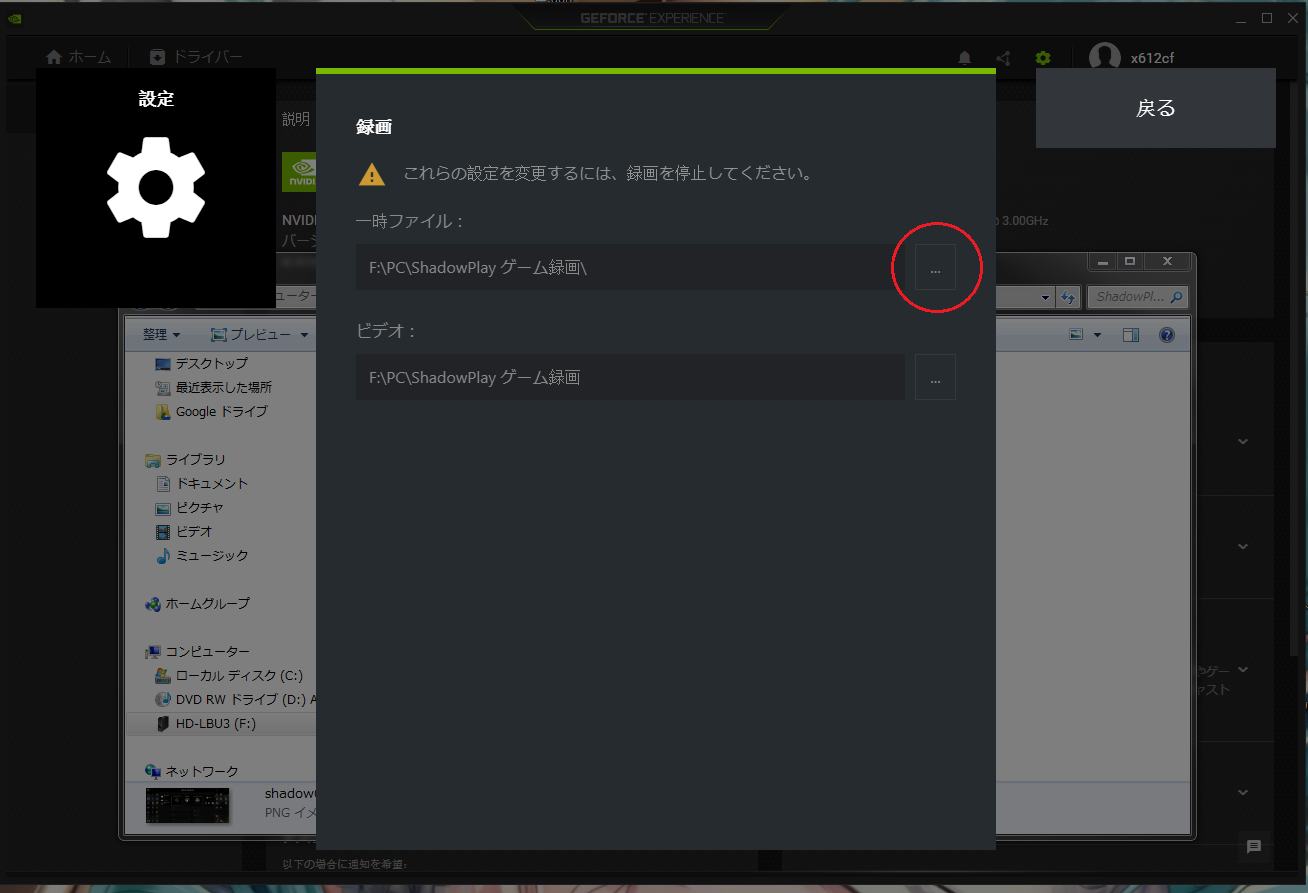Open the Explorer view options dropdown arrow
Image resolution: width=1308 pixels, height=893 pixels.
pos(1097,335)
